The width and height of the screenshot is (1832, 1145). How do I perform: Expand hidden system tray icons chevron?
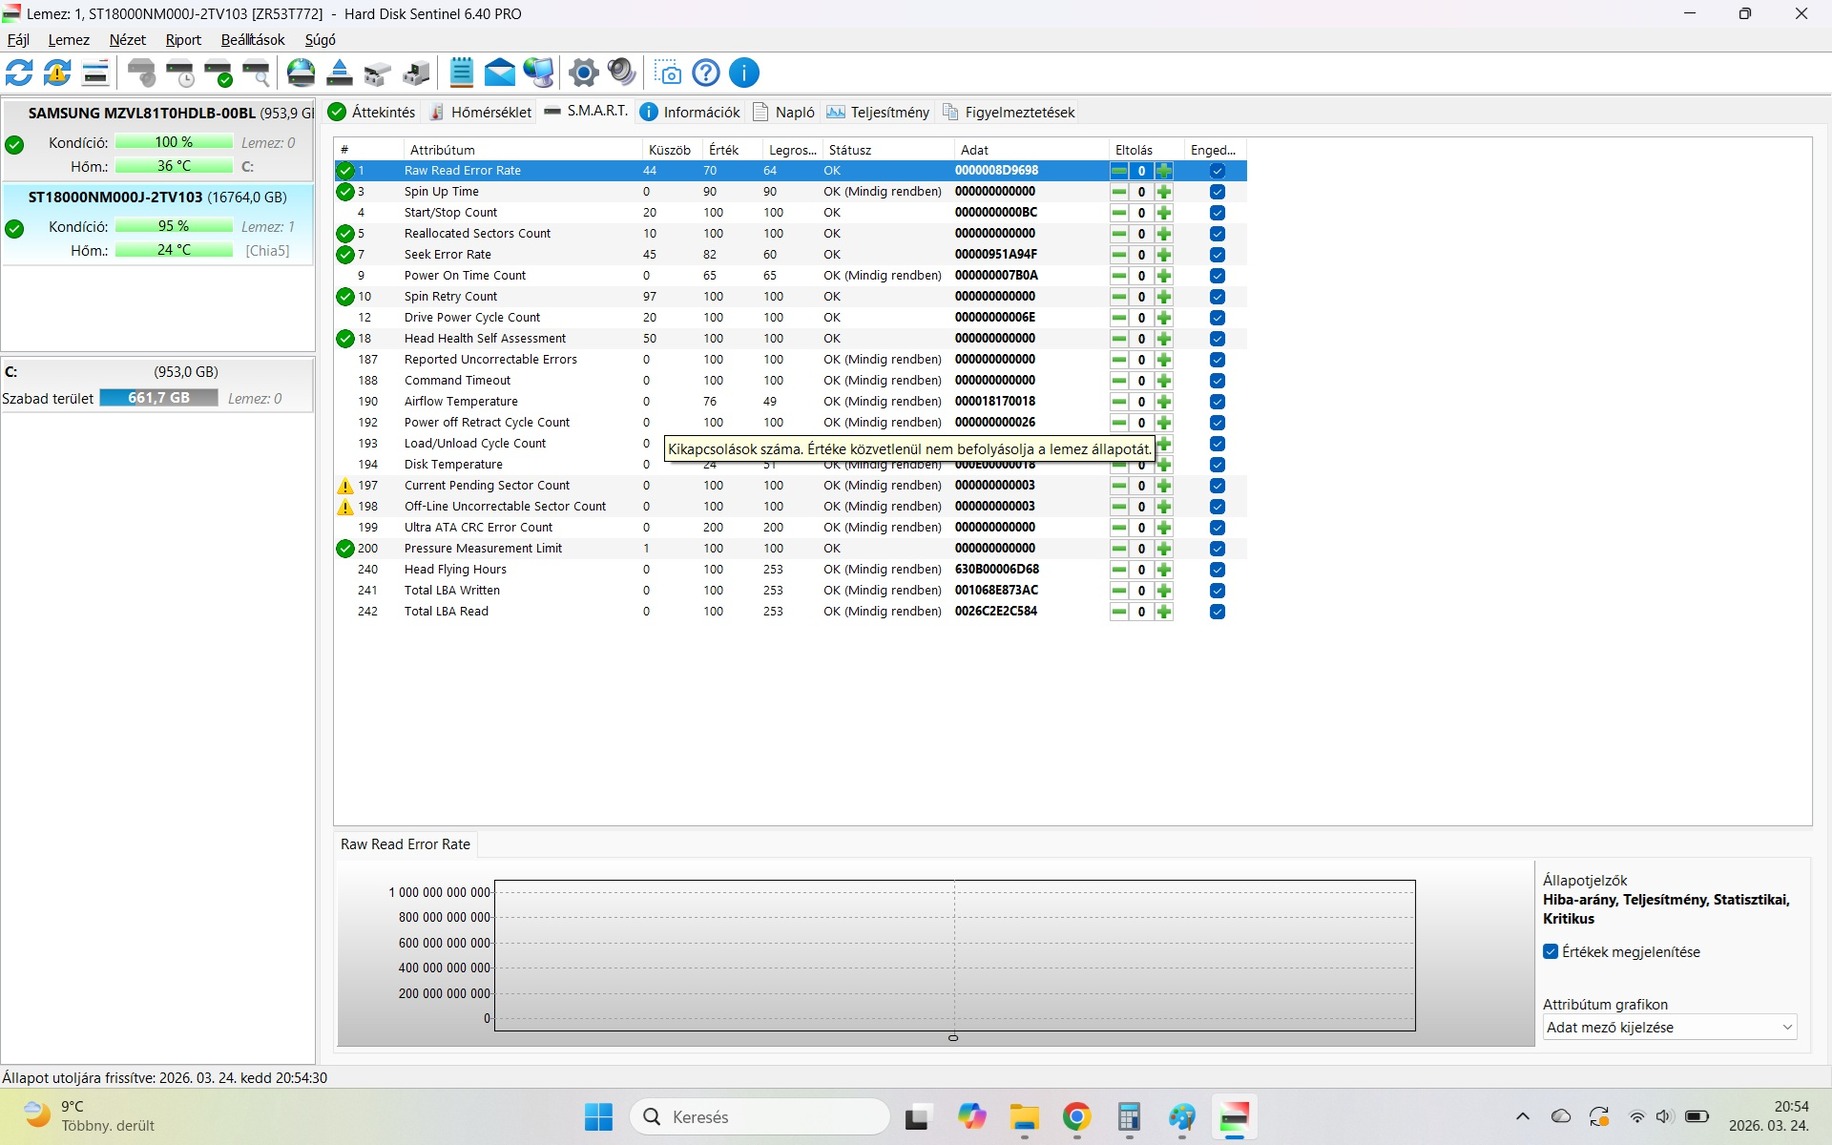[1522, 1117]
